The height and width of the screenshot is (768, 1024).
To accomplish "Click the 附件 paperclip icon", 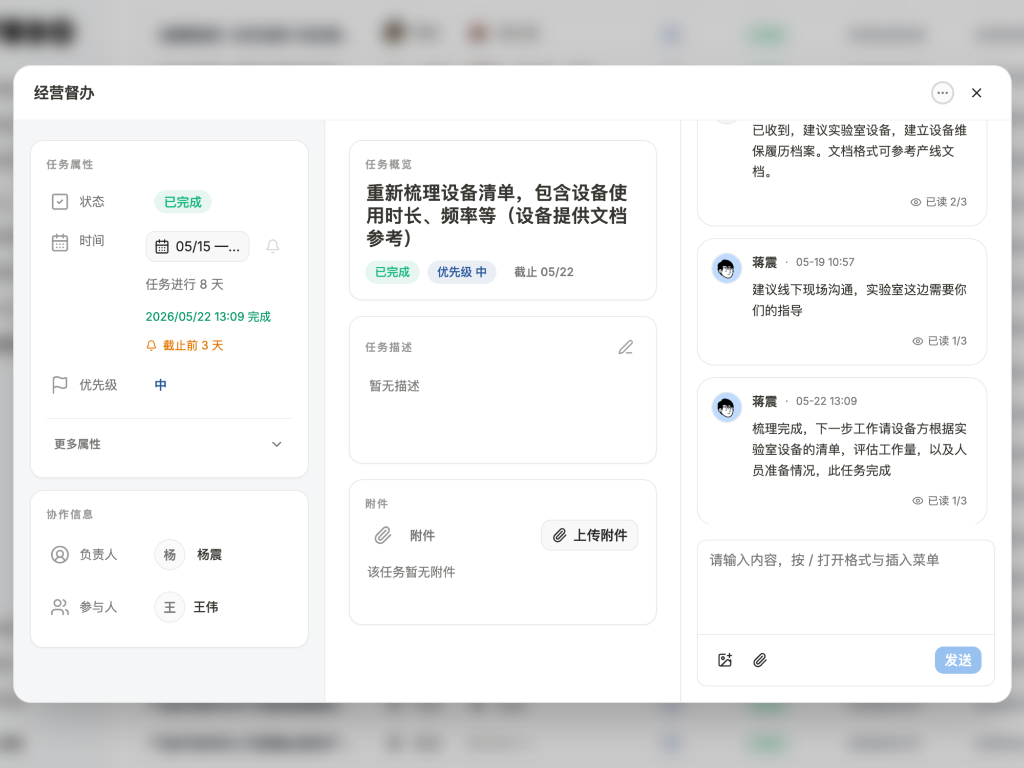I will (x=383, y=536).
